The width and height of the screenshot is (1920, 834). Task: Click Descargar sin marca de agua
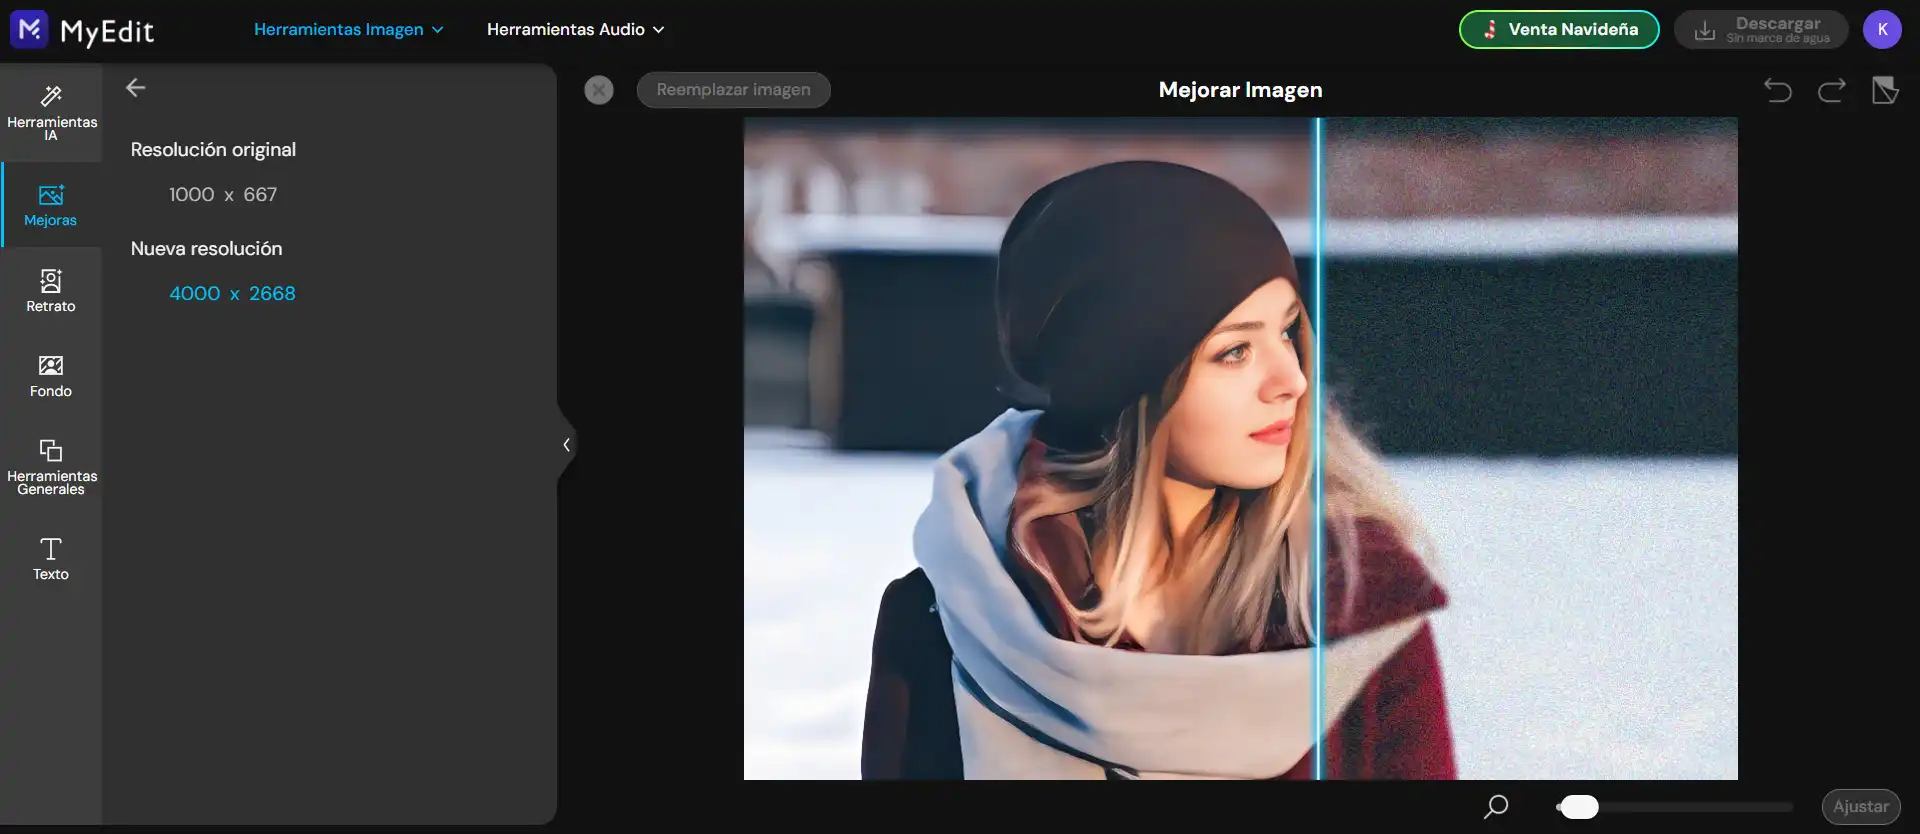pos(1761,30)
